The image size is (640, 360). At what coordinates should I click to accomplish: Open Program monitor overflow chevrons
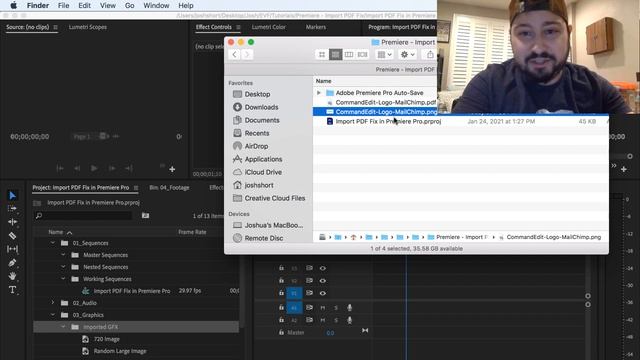click(613, 166)
